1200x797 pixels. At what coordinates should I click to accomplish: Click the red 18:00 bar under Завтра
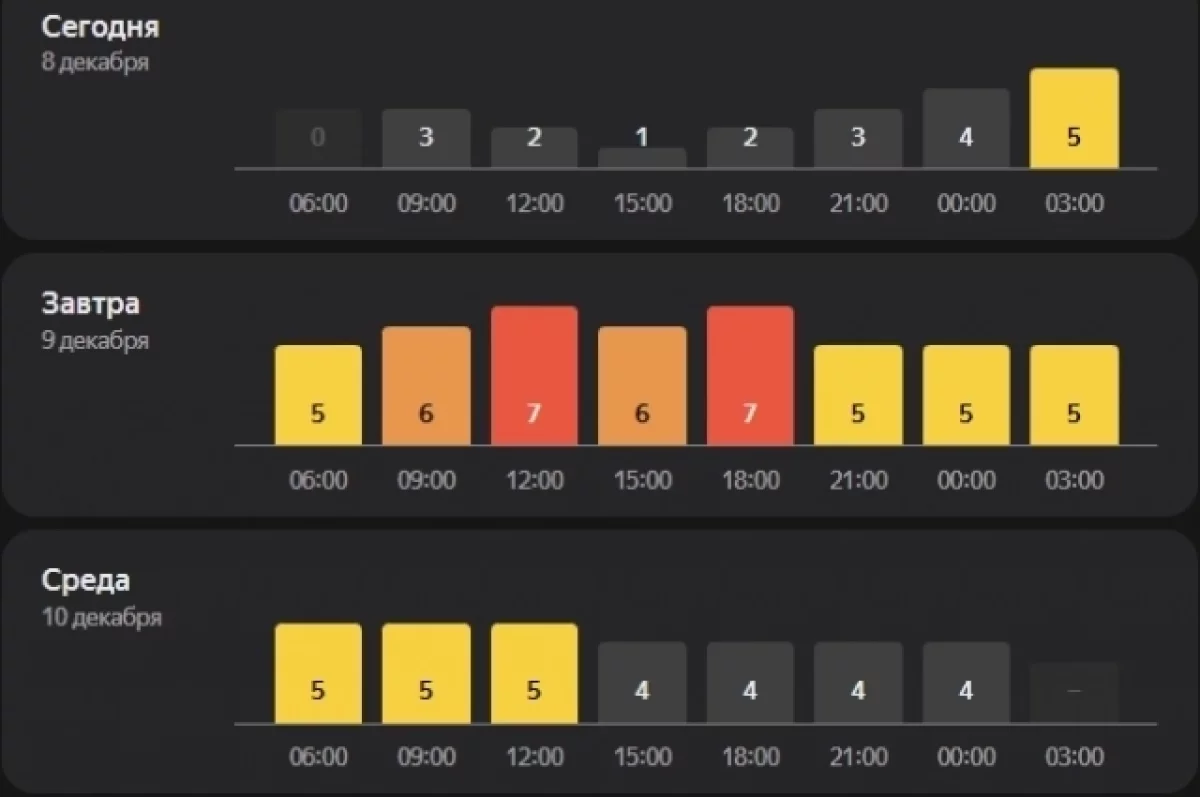tap(750, 376)
